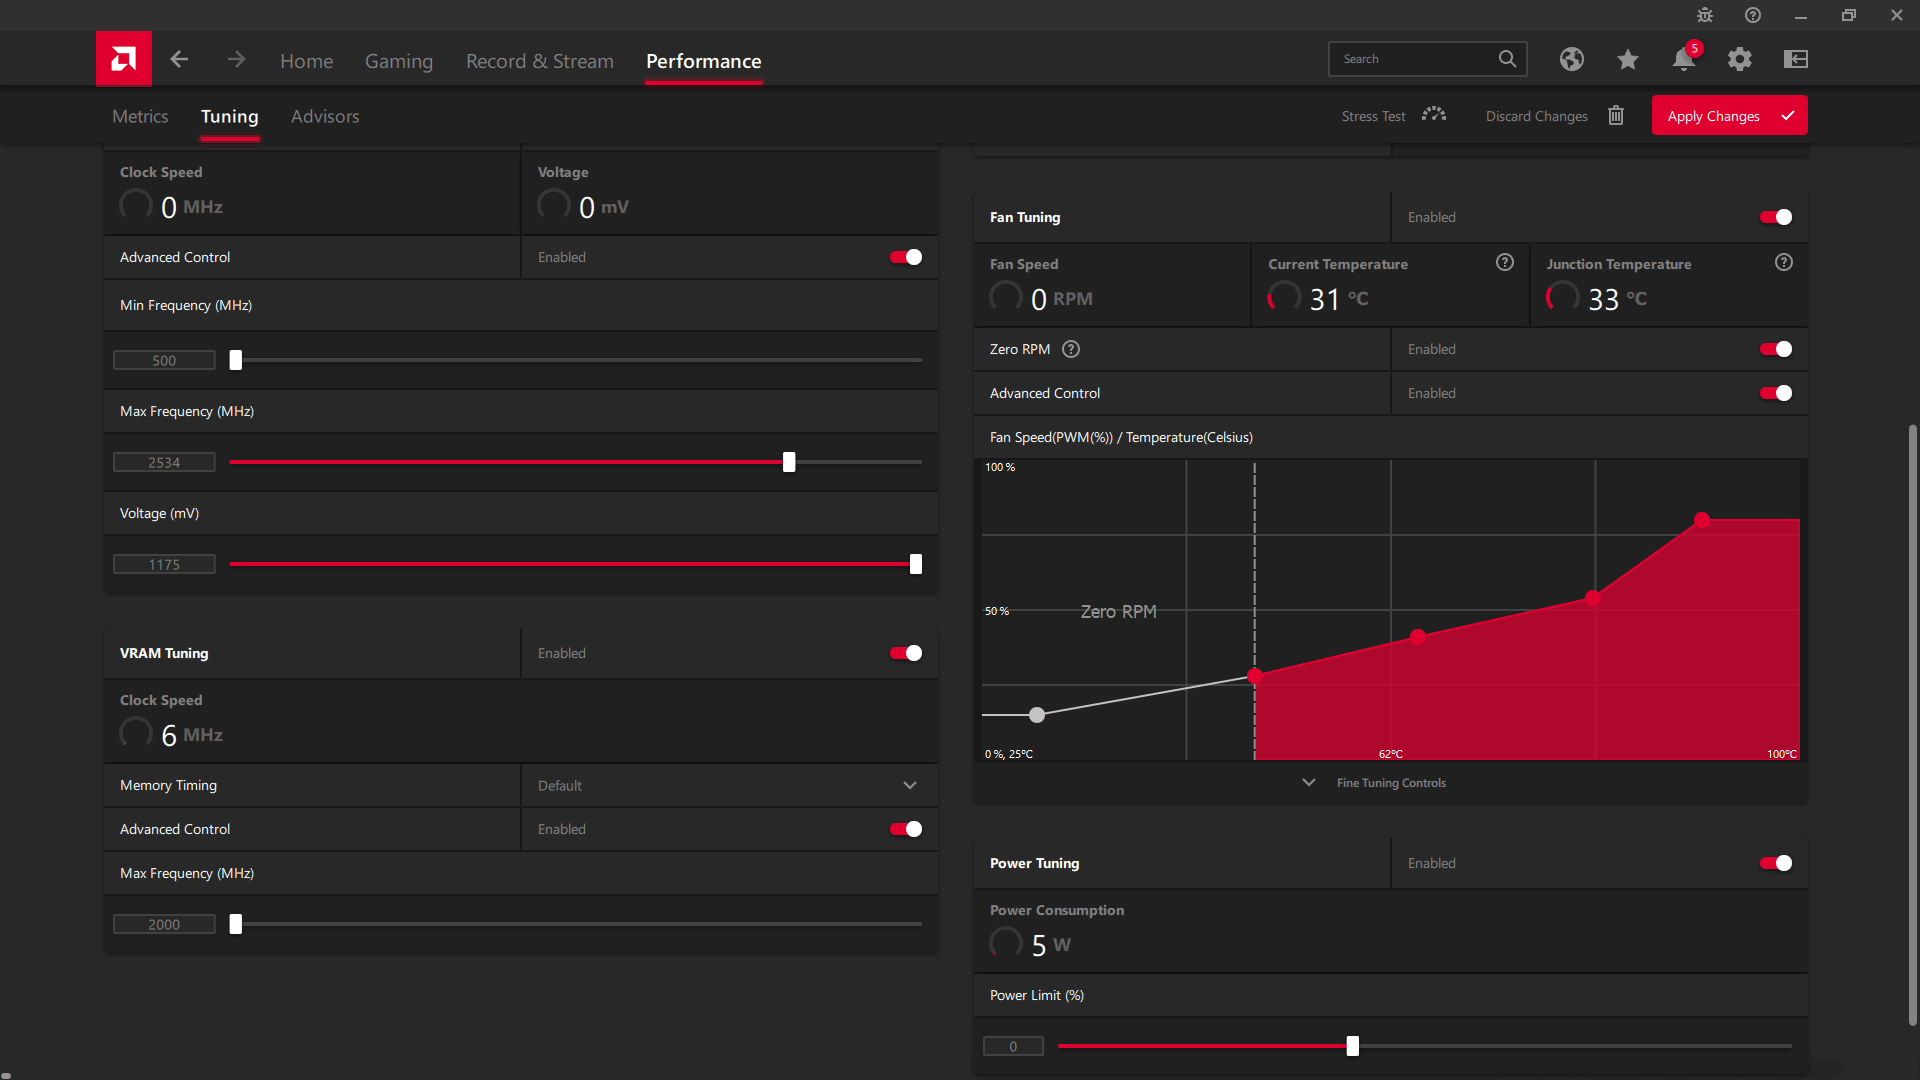Disable Power Tuning switch
Screen dimensions: 1920x1080
1776,863
